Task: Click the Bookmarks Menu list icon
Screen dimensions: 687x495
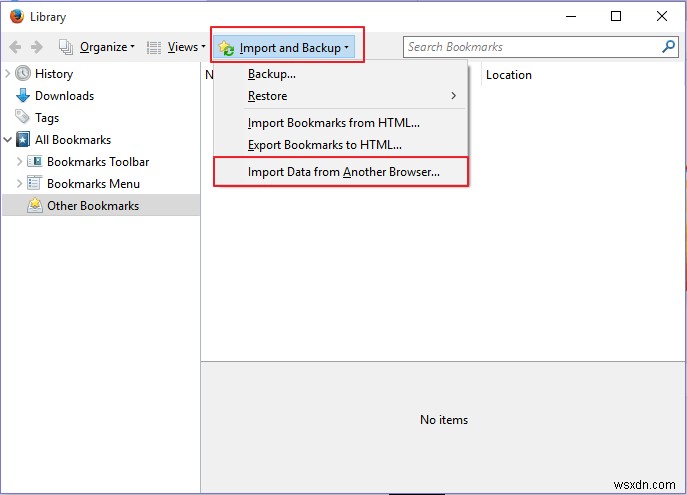Action: point(35,183)
